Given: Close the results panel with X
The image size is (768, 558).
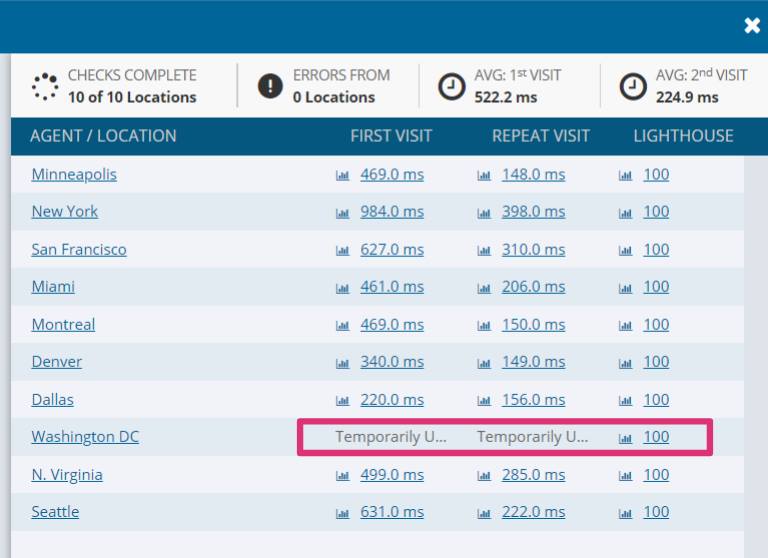Looking at the screenshot, I should click(x=752, y=26).
